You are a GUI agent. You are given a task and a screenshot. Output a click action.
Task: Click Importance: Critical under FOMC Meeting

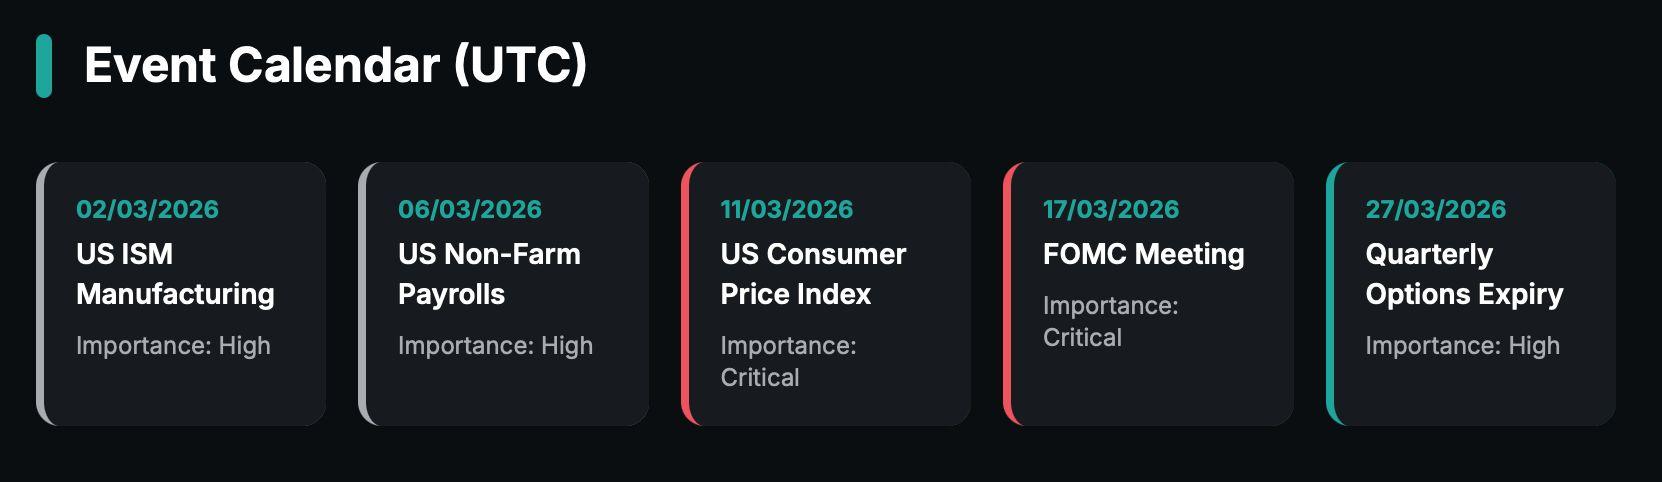(x=1110, y=321)
